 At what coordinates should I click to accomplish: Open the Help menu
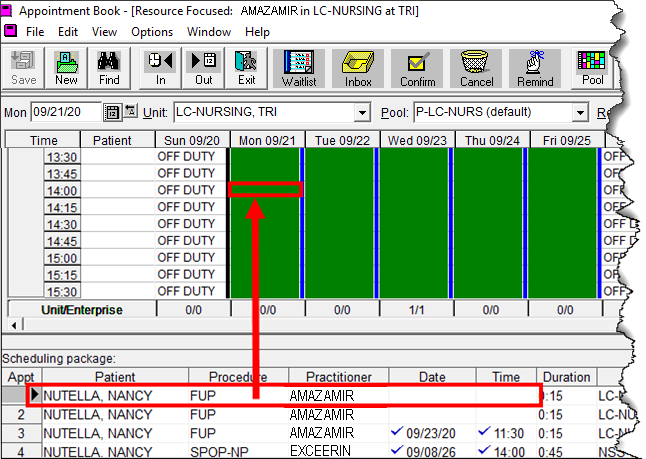(257, 32)
